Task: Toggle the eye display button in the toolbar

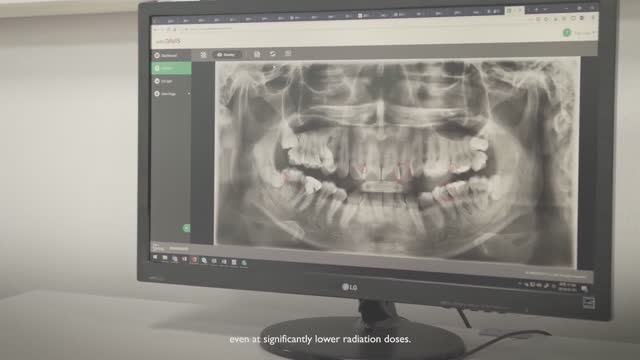Action: tap(227, 54)
